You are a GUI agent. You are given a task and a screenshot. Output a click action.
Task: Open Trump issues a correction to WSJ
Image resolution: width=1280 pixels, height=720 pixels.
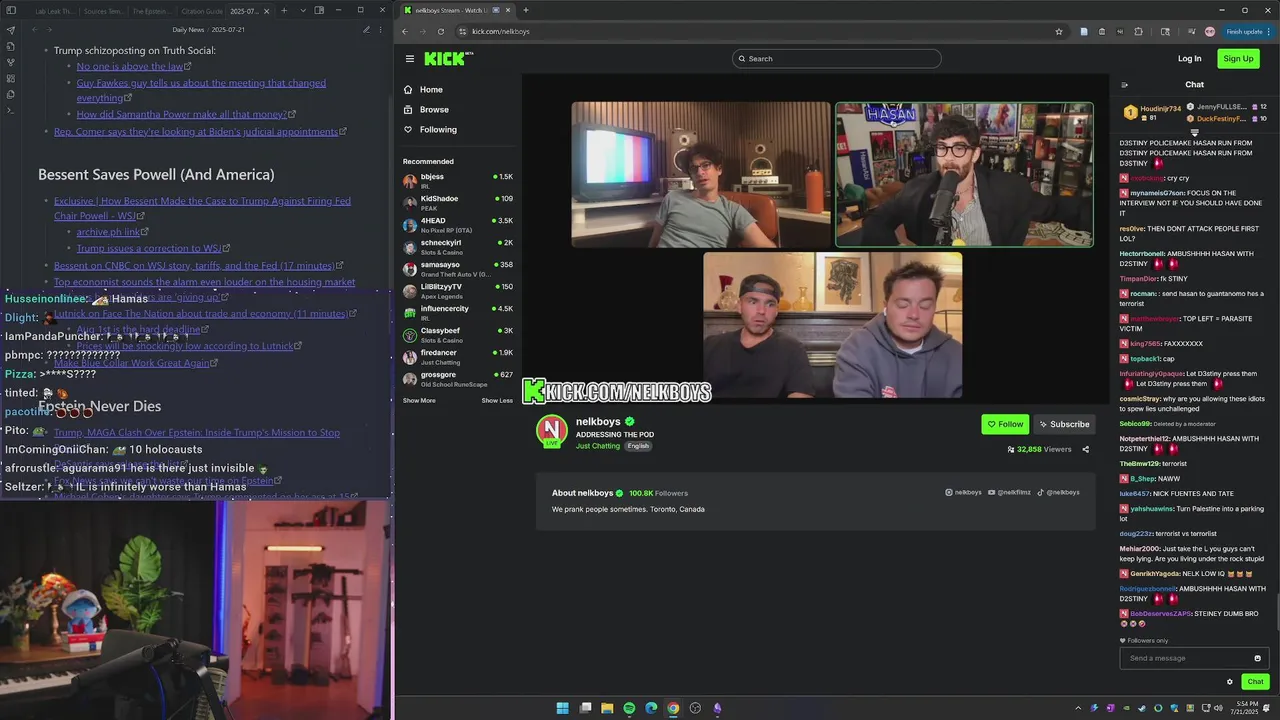coord(149,248)
